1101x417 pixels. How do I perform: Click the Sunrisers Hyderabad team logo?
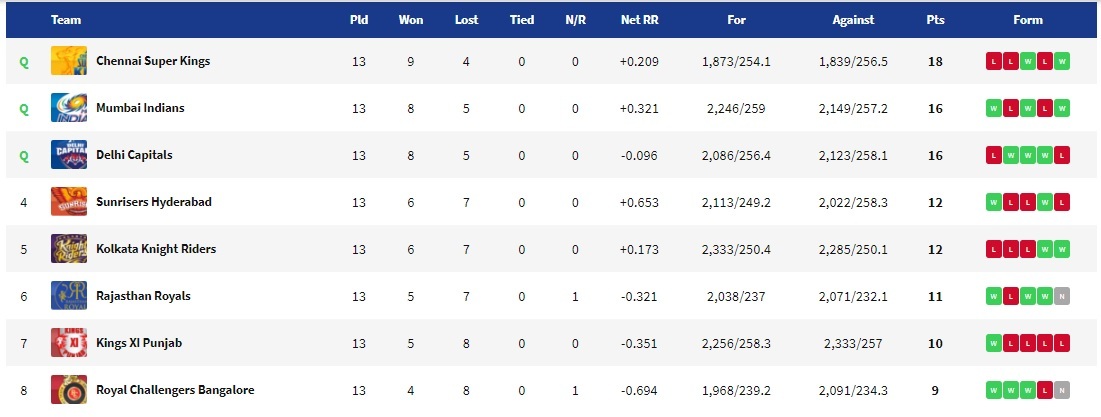(69, 202)
